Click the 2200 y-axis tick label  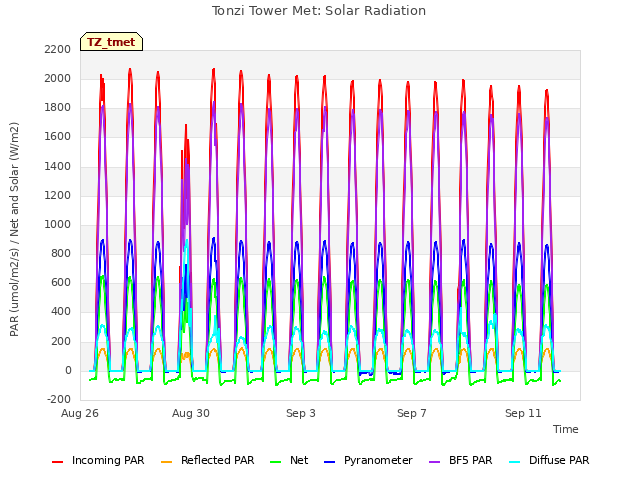tap(58, 49)
